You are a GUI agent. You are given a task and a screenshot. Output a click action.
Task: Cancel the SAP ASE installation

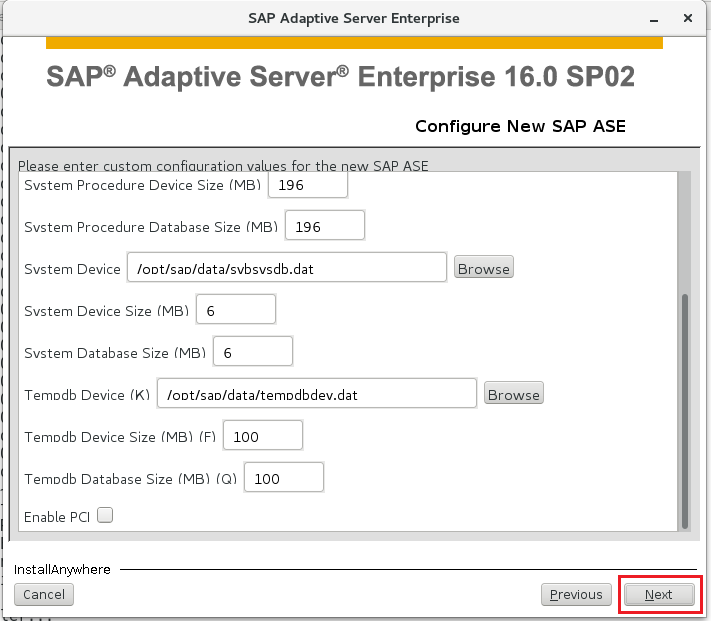pyautogui.click(x=44, y=594)
